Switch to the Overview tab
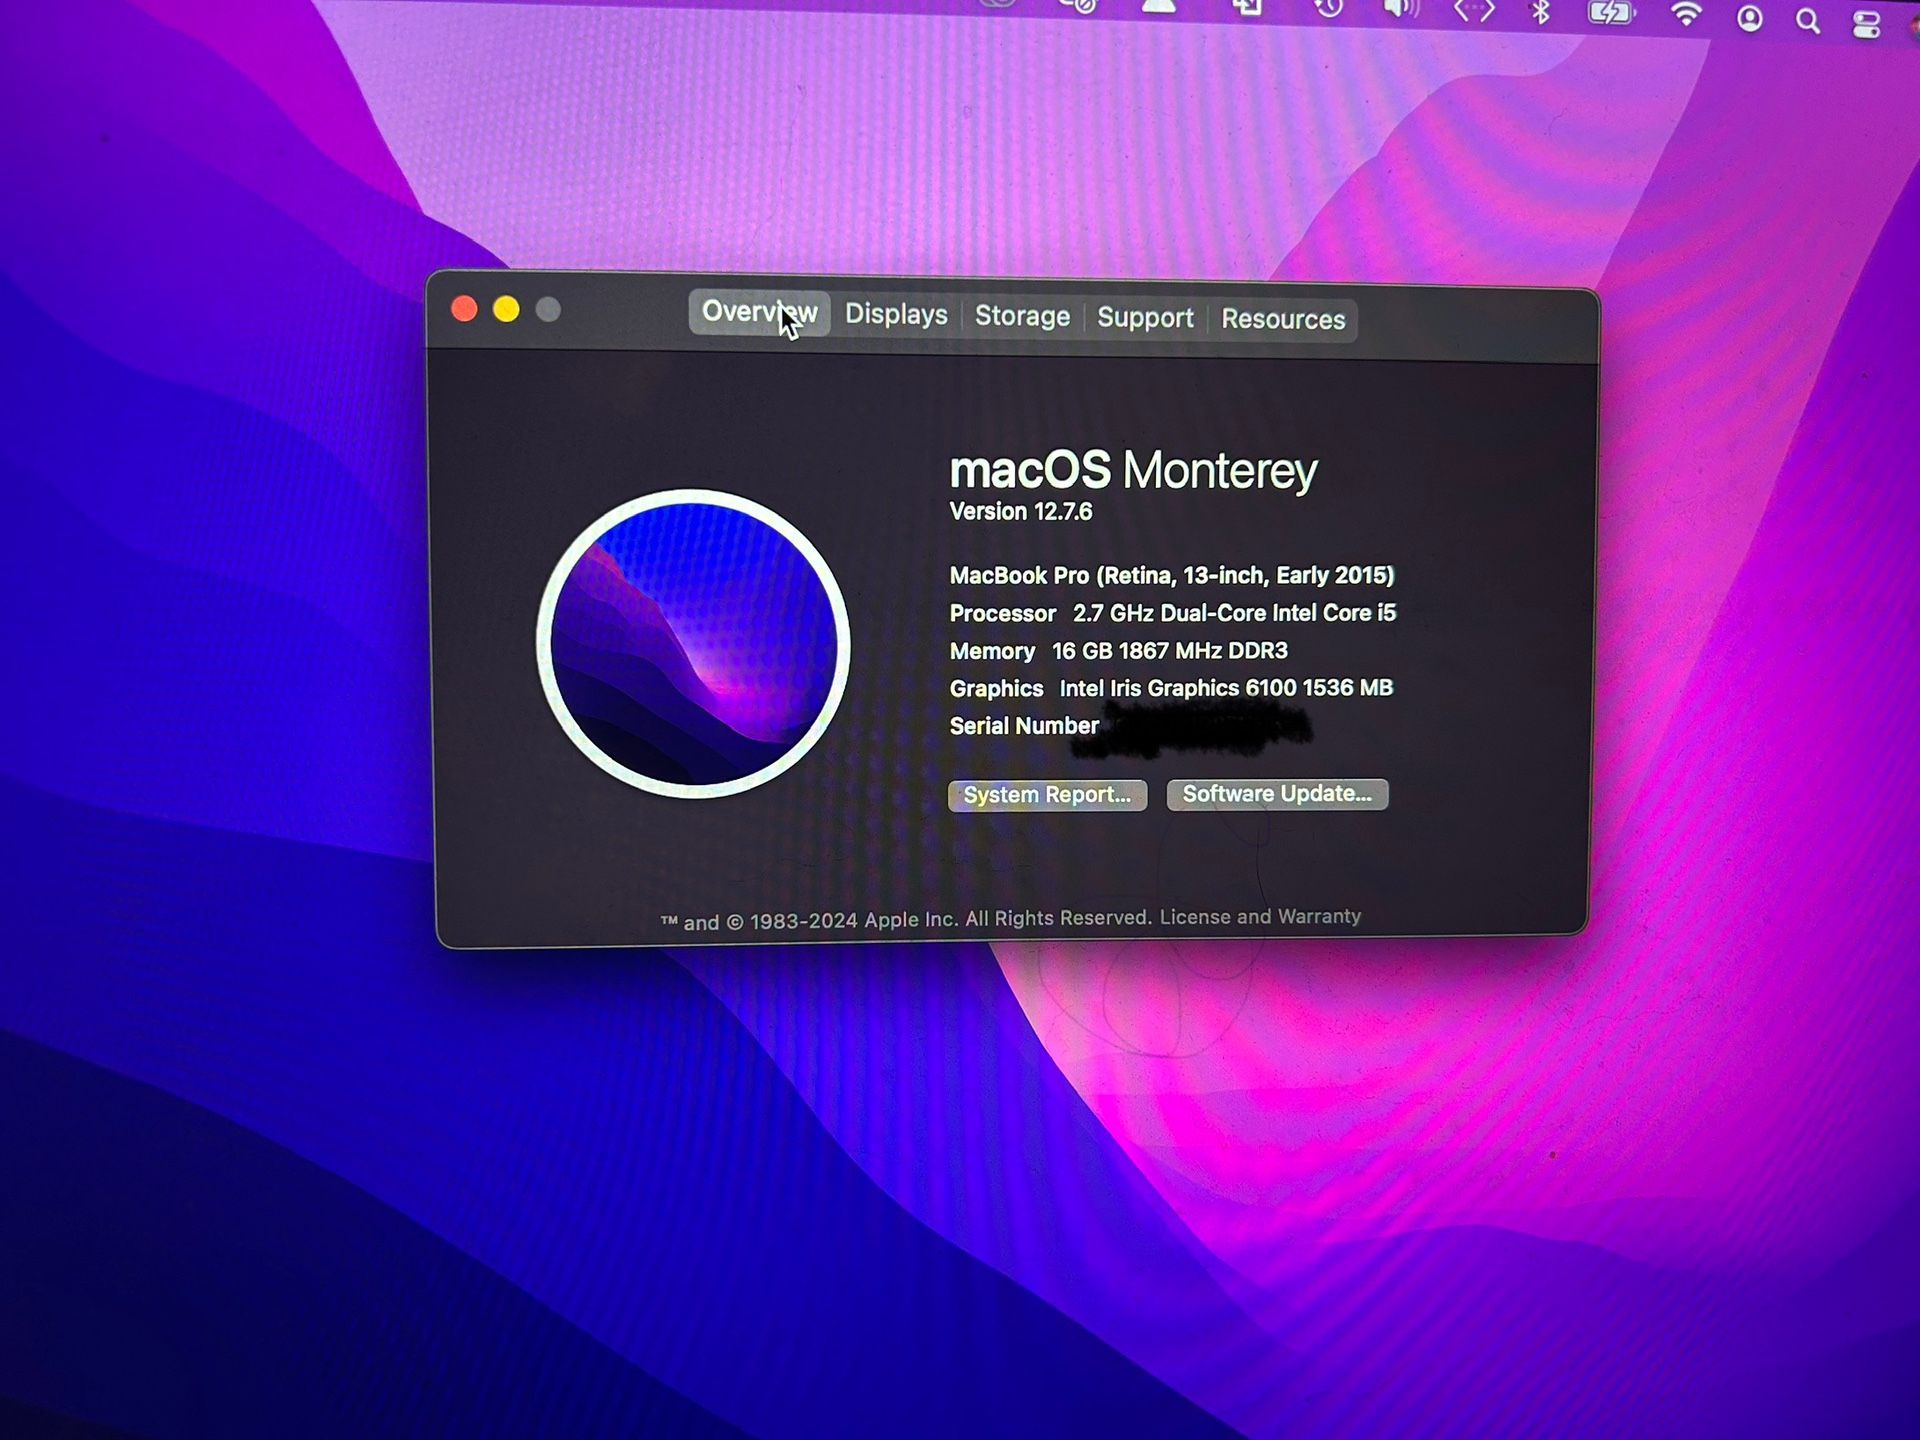The image size is (1920, 1440). (759, 312)
